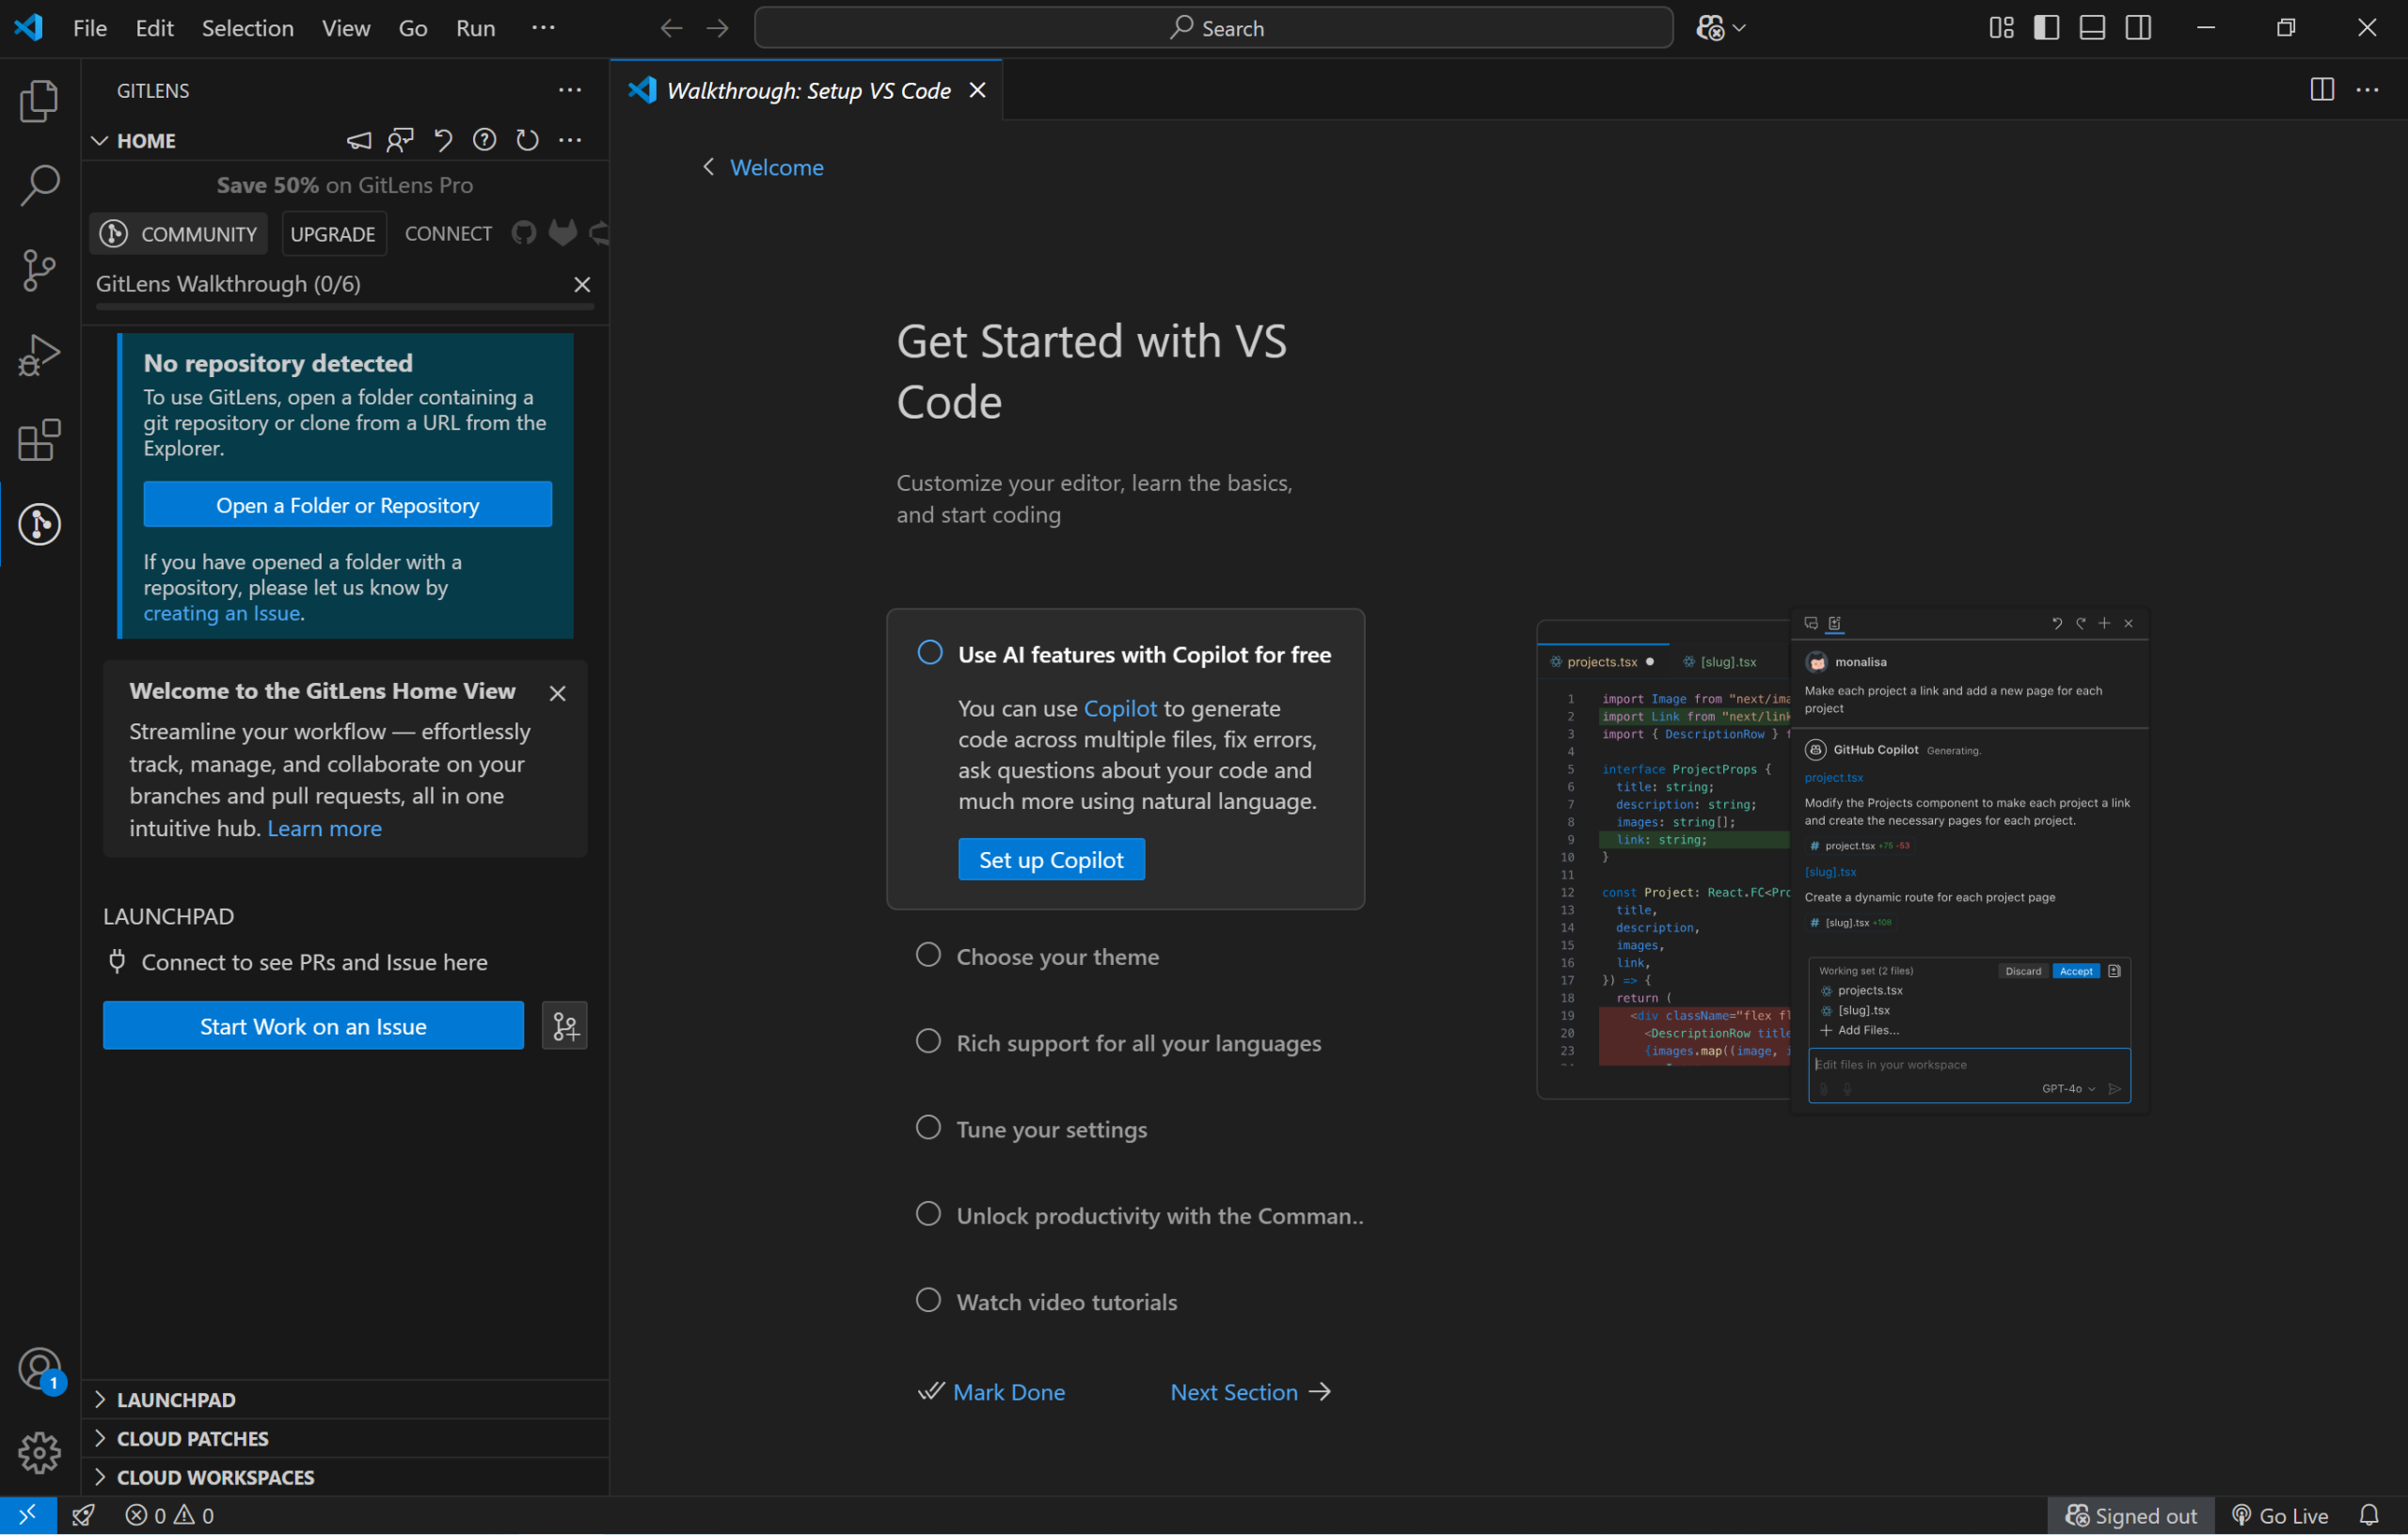This screenshot has width=2408, height=1535.
Task: Open the View menu
Action: (x=345, y=28)
